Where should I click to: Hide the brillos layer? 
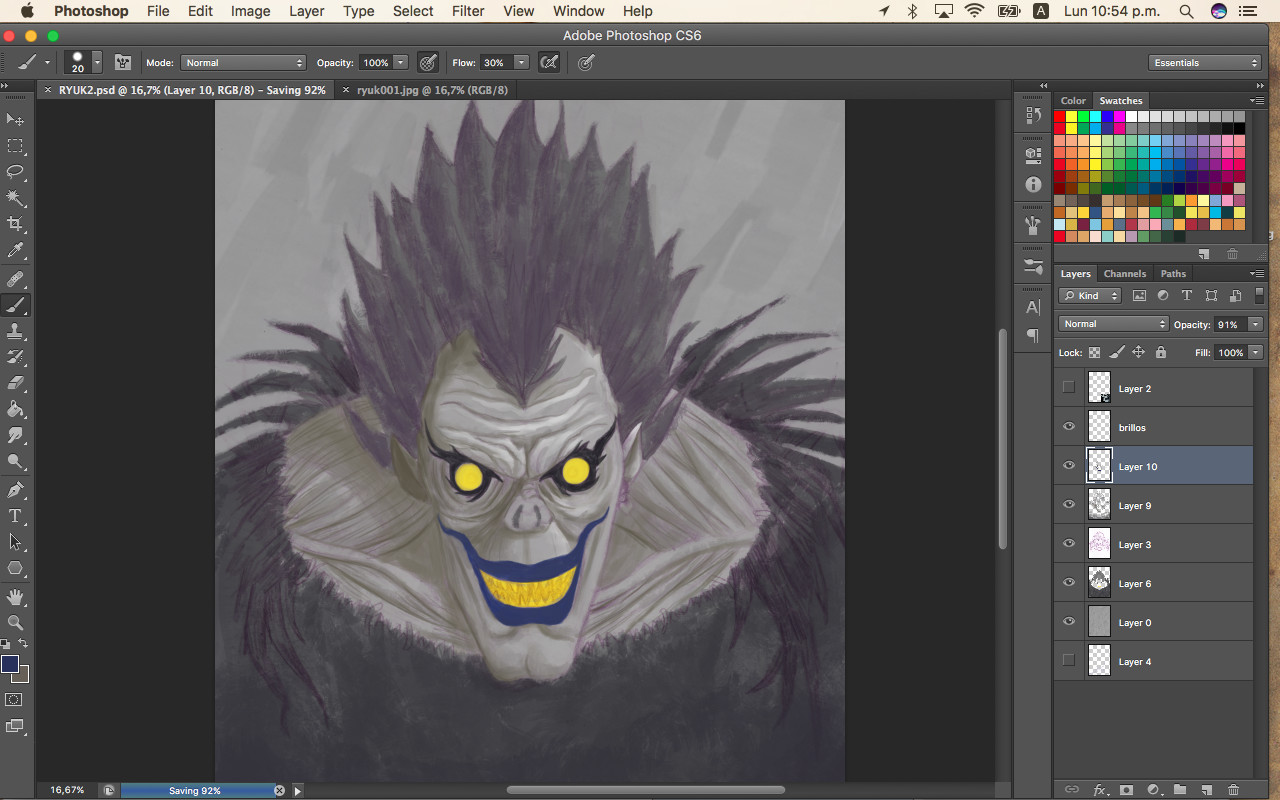click(x=1069, y=427)
